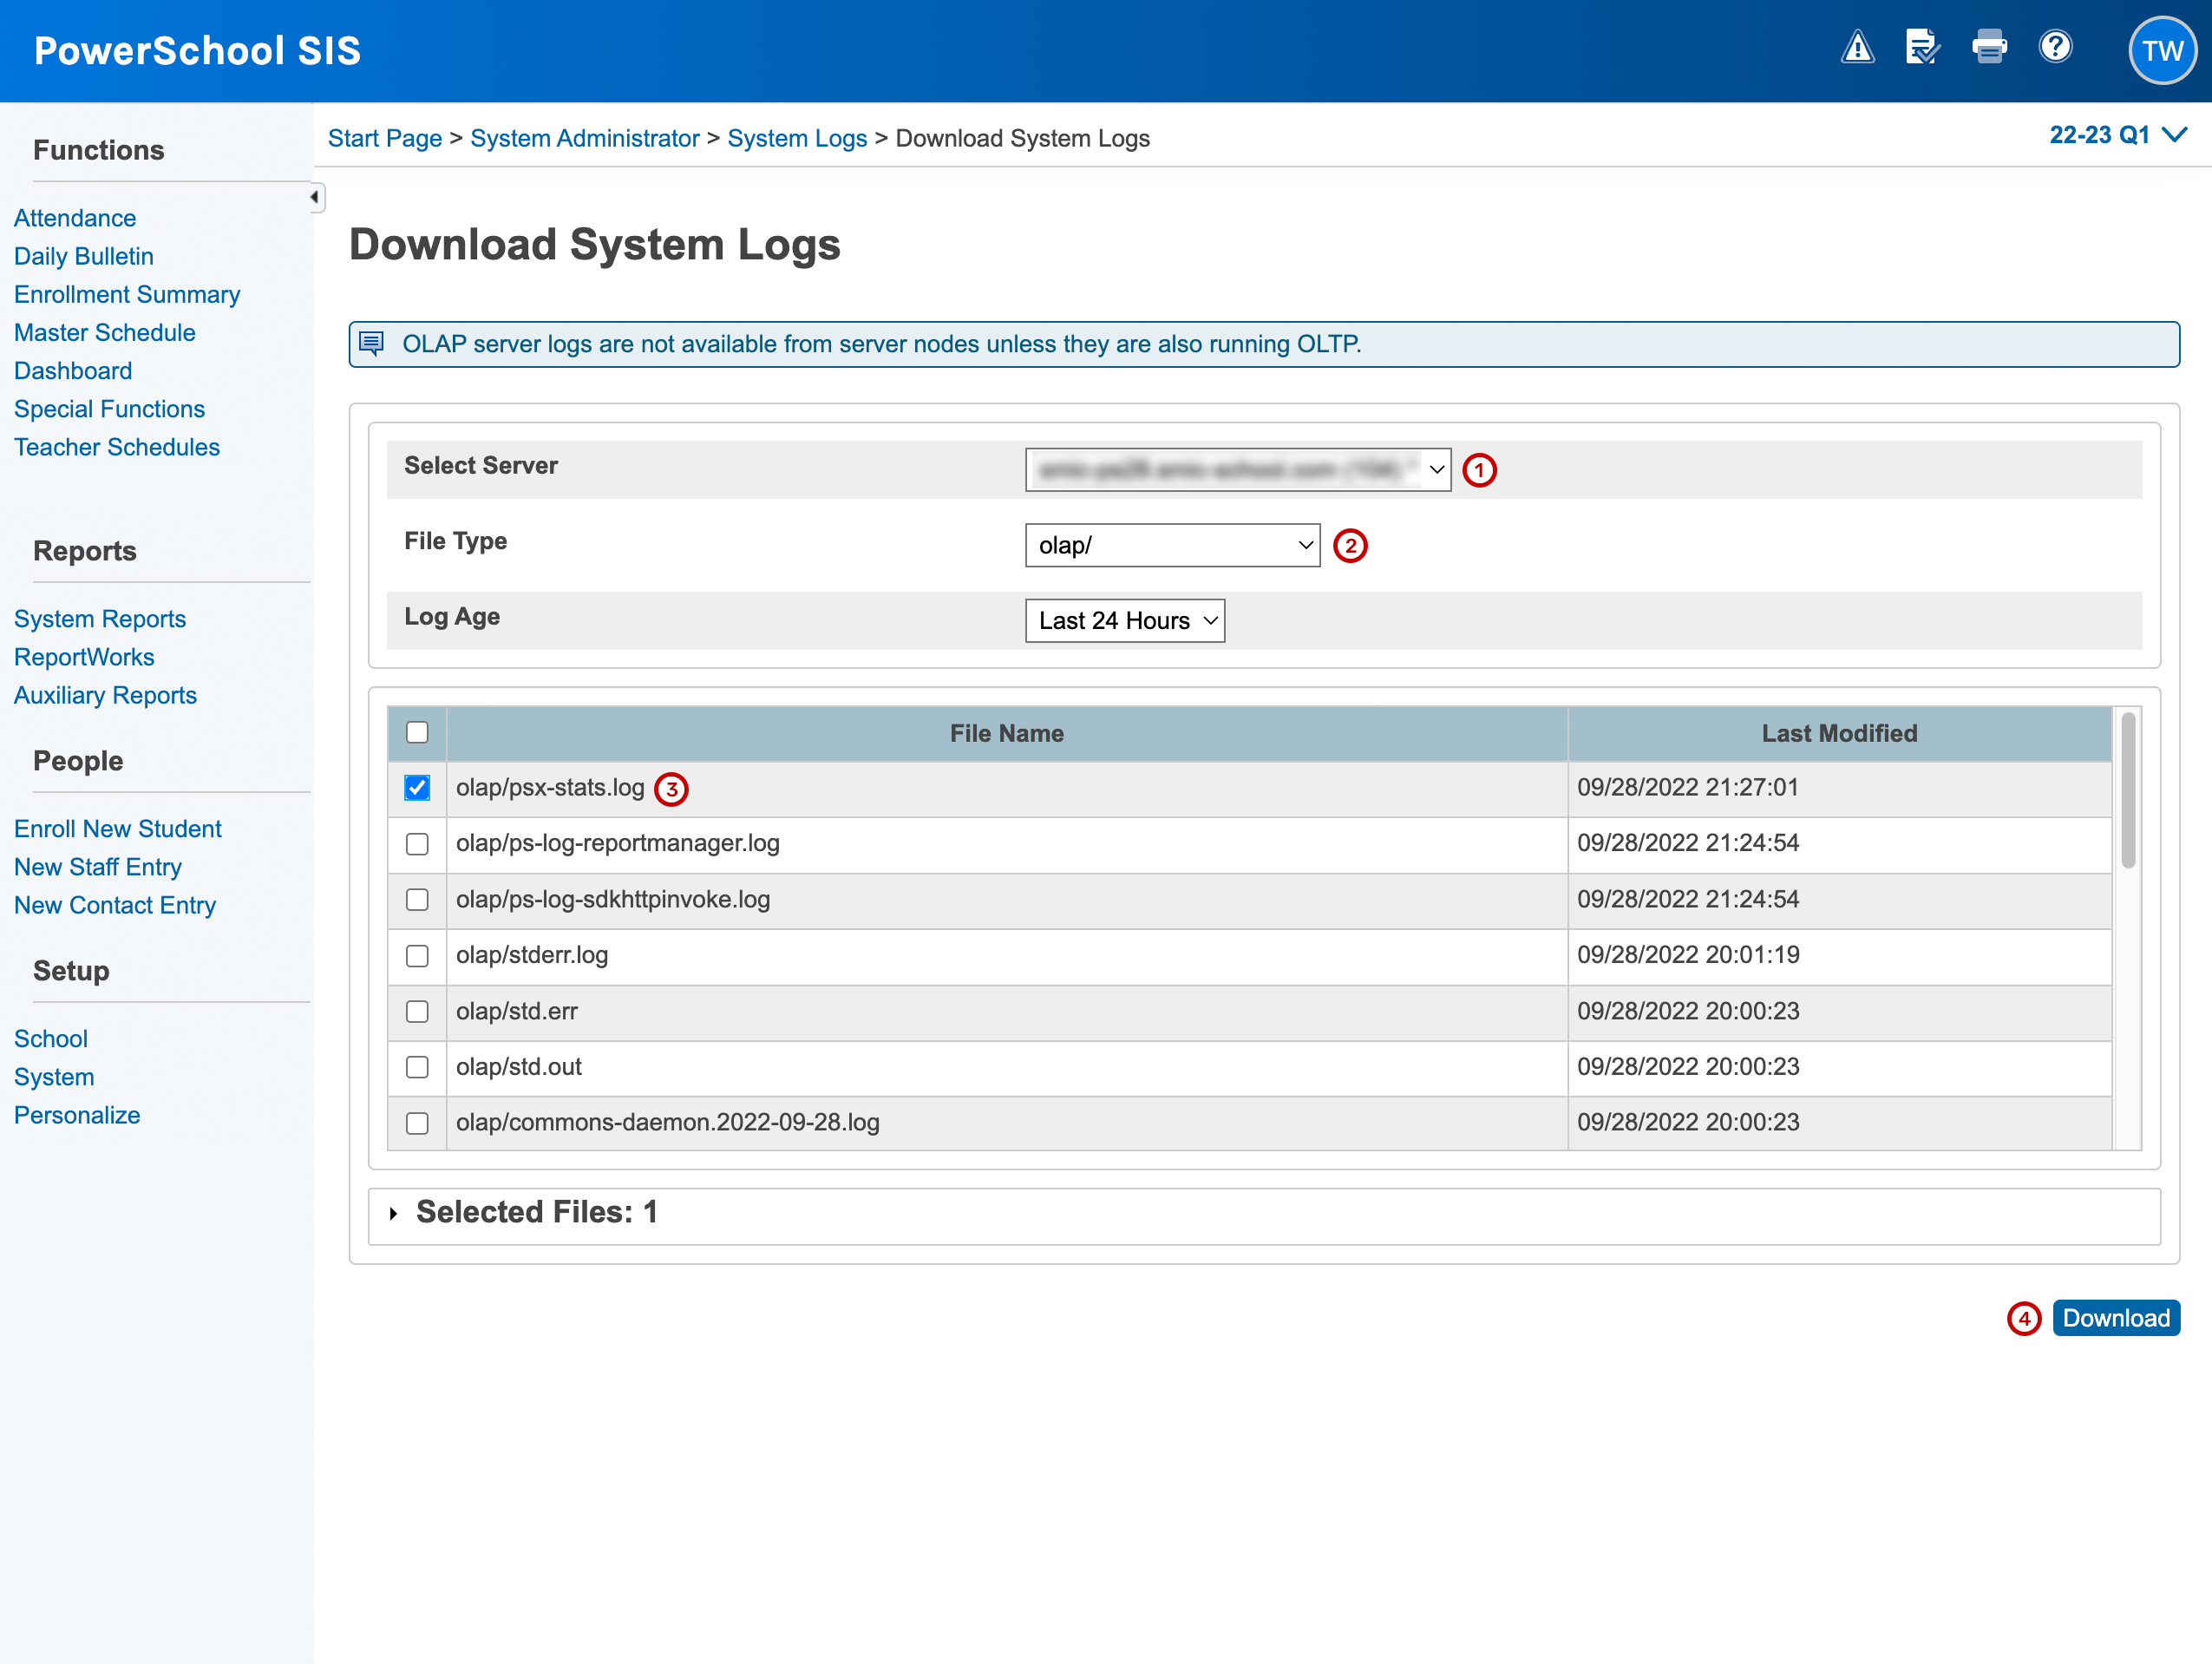Open Dashboard in sidebar
The height and width of the screenshot is (1664, 2212).
point(73,370)
